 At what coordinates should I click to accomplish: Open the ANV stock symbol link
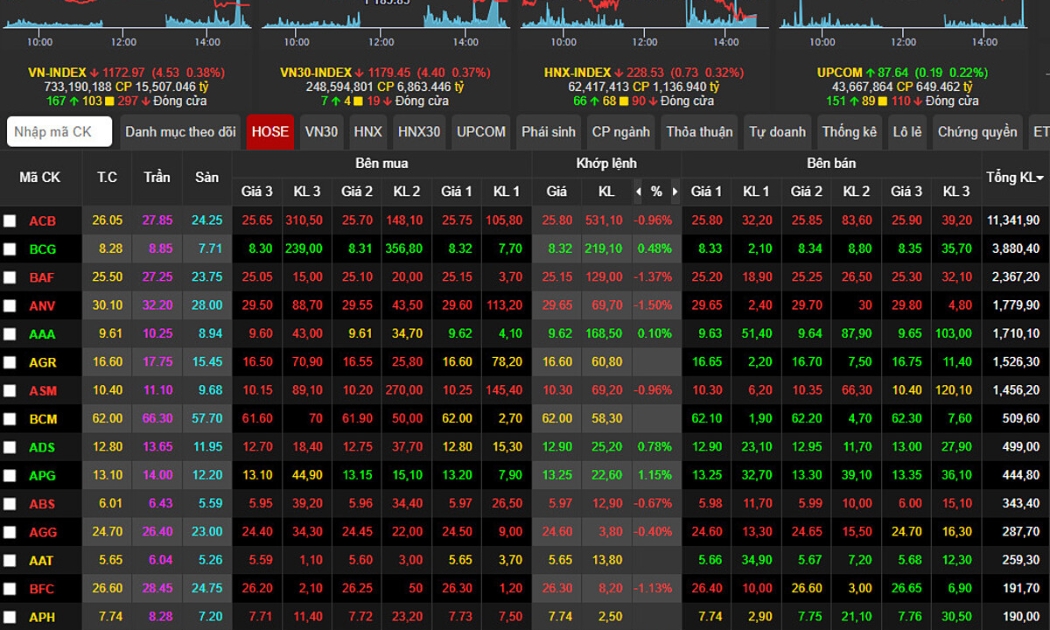pyautogui.click(x=42, y=305)
